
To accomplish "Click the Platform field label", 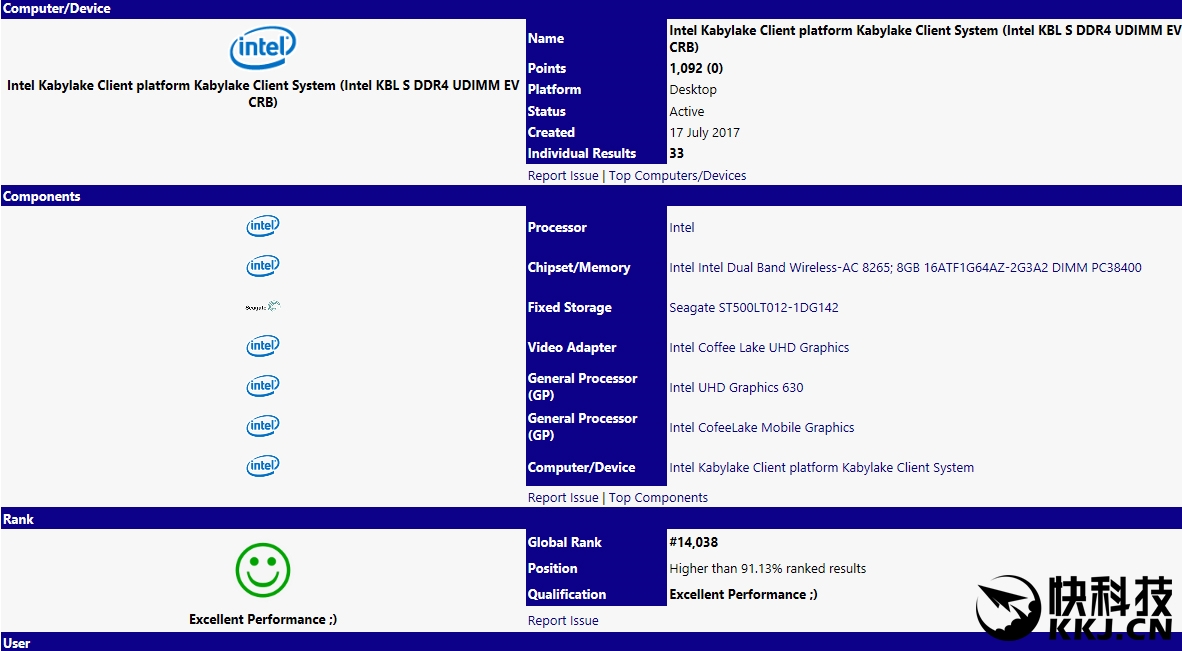I will [554, 89].
